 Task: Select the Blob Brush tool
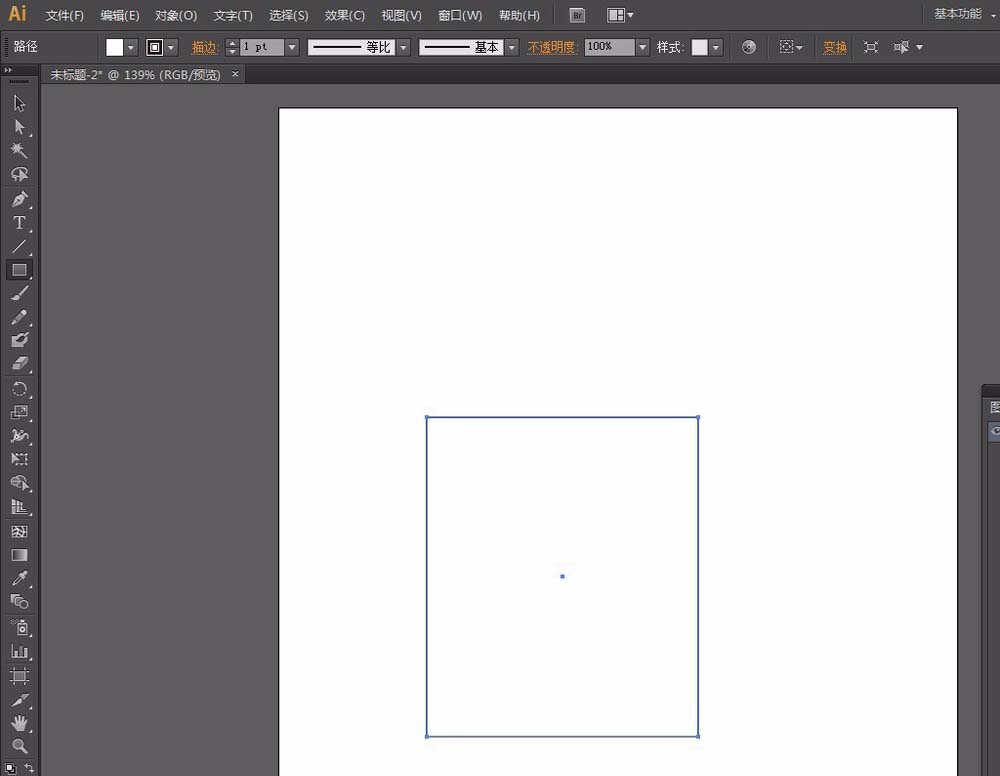pyautogui.click(x=19, y=340)
